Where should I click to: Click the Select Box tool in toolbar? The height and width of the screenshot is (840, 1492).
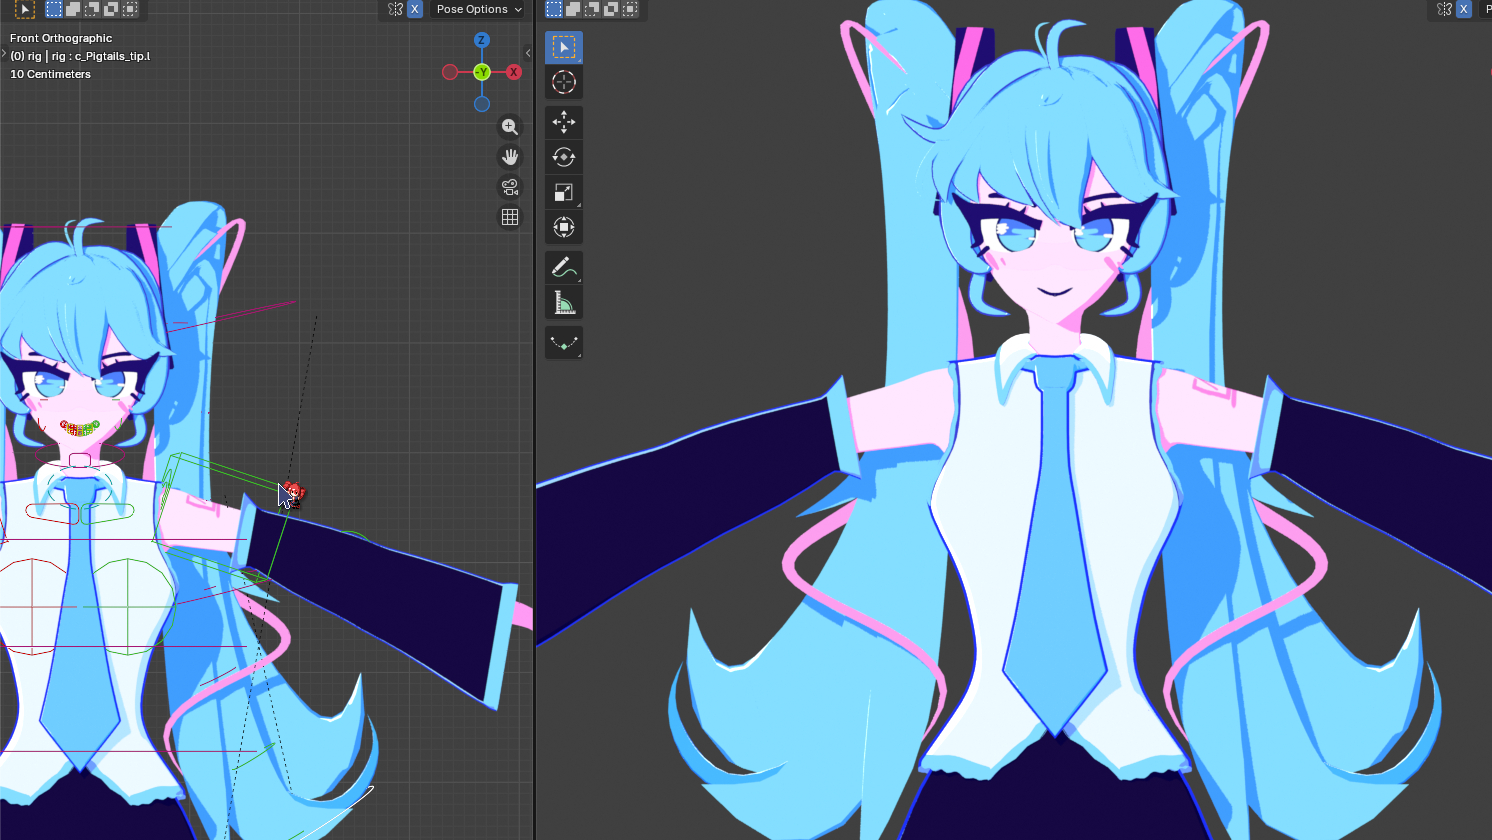(564, 47)
